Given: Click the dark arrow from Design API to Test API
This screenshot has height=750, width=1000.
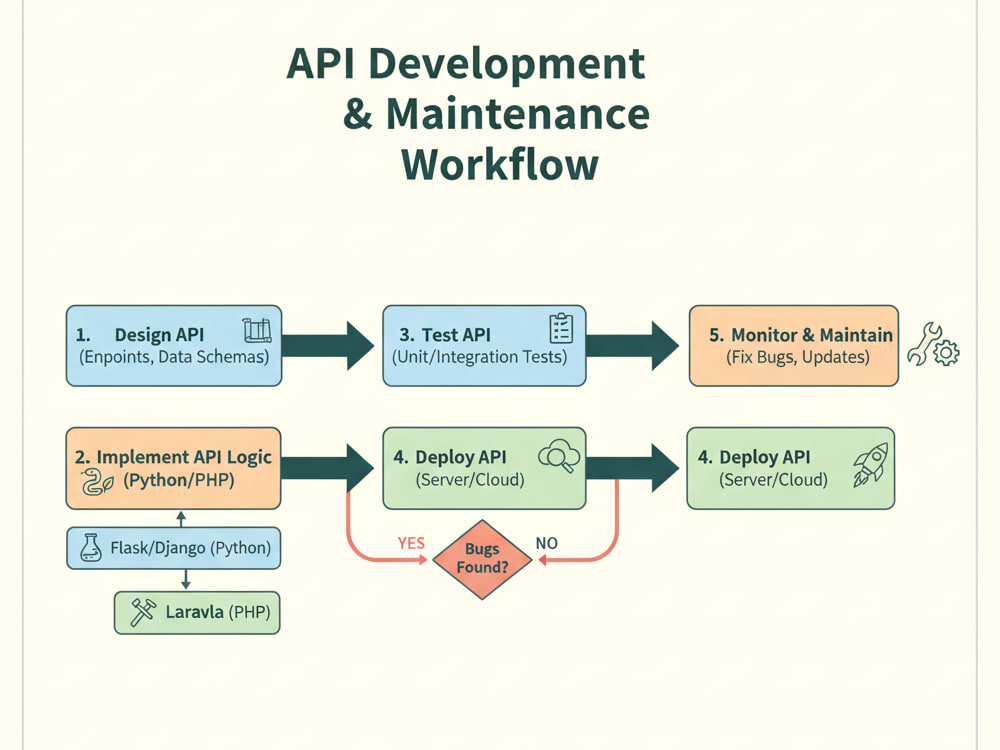Looking at the screenshot, I should tap(328, 346).
